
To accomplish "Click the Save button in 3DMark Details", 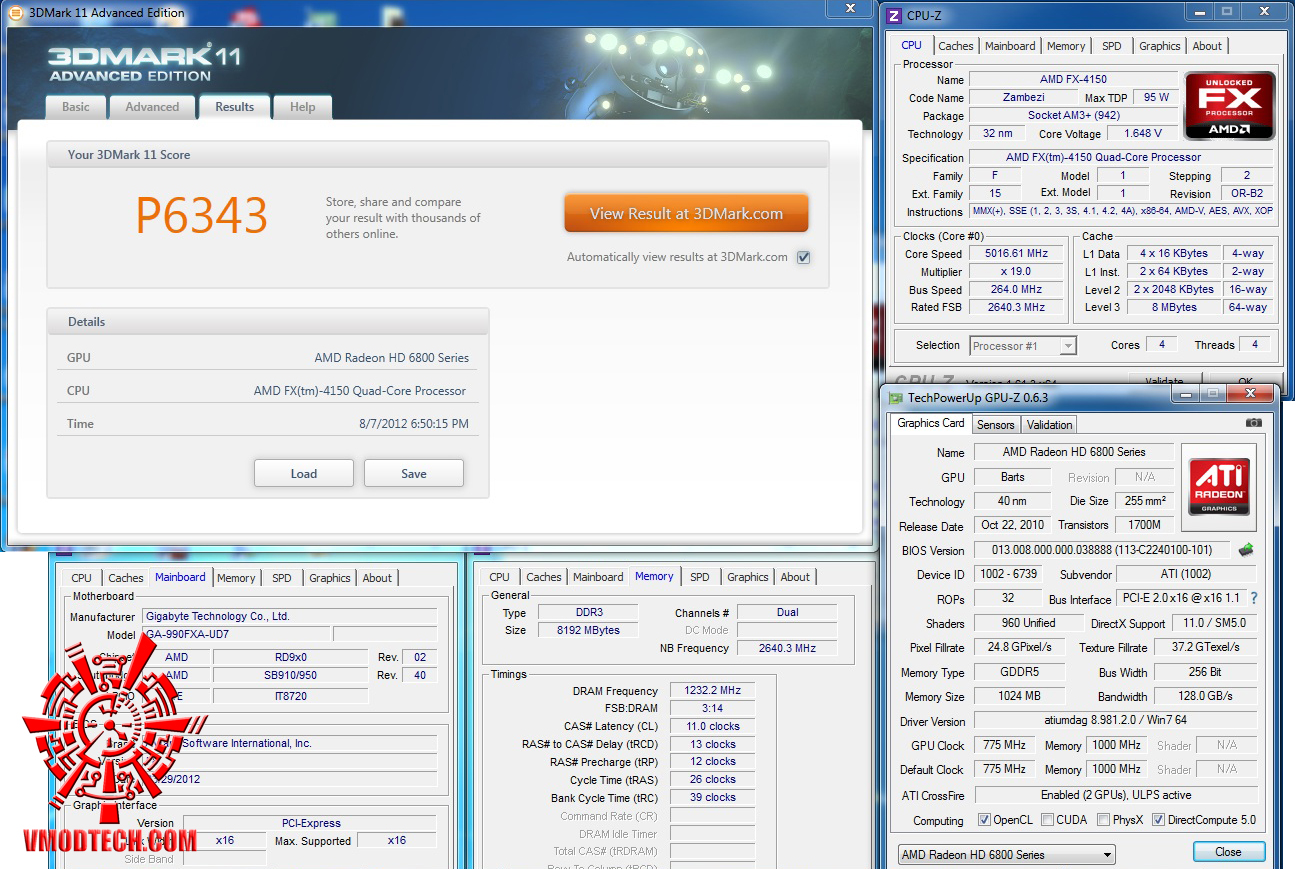I will coord(414,473).
